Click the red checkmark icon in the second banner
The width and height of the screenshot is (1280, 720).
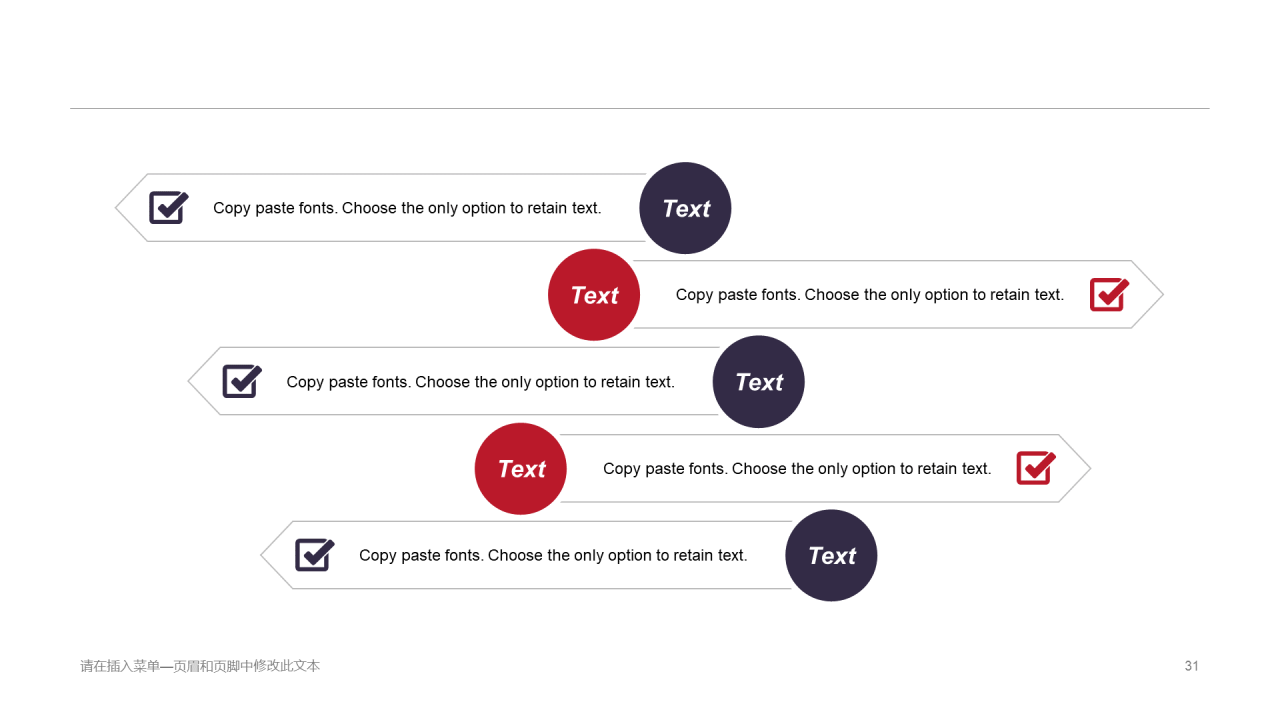coord(1109,294)
